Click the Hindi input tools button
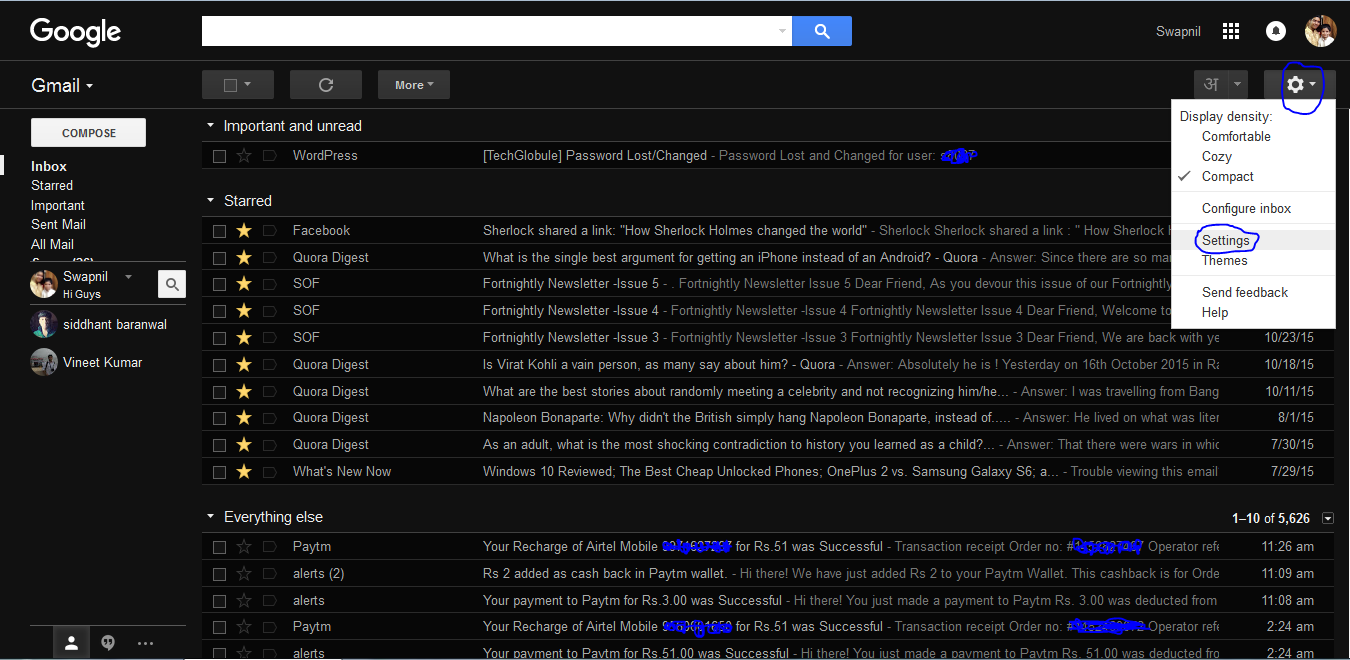The height and width of the screenshot is (660, 1350). [1210, 85]
